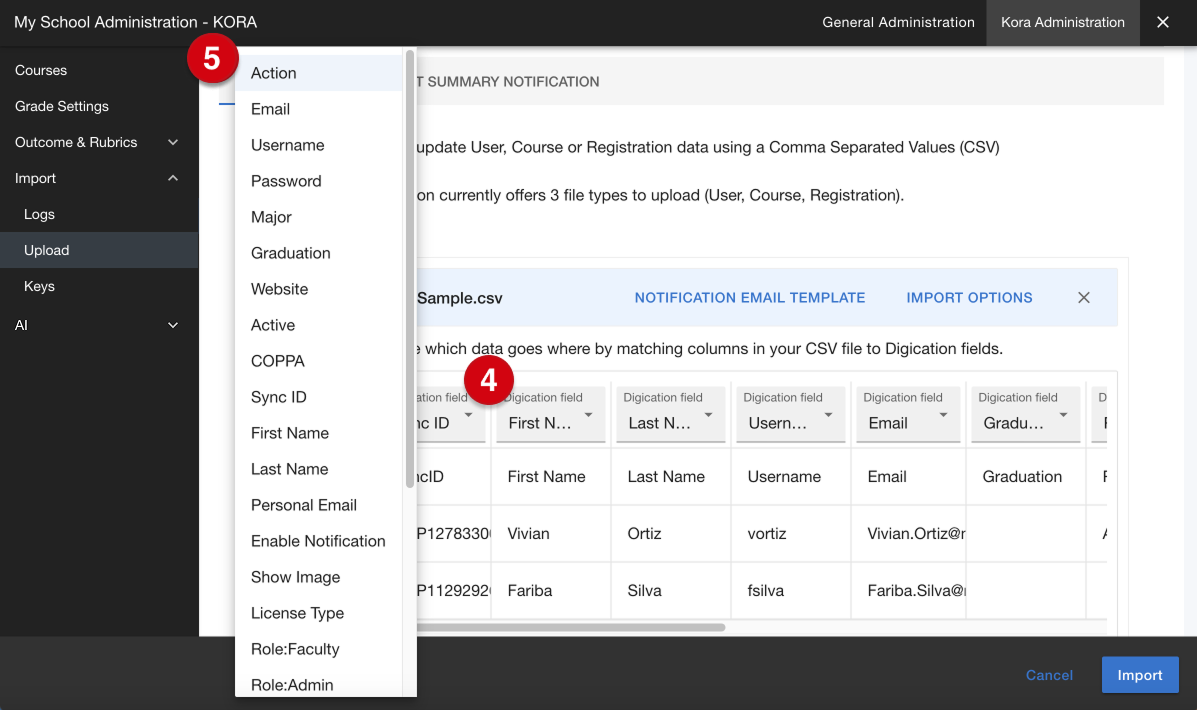Click the blue Import button

pyautogui.click(x=1140, y=675)
